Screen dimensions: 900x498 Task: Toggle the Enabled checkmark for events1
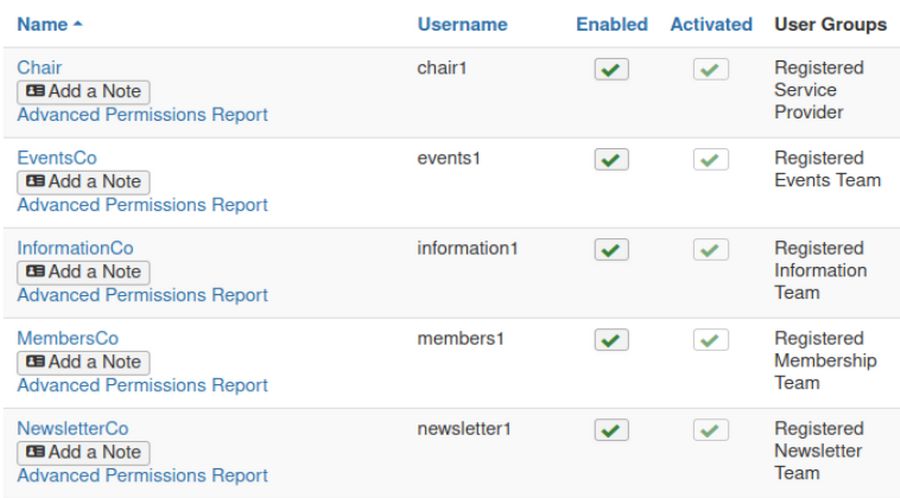coord(611,160)
